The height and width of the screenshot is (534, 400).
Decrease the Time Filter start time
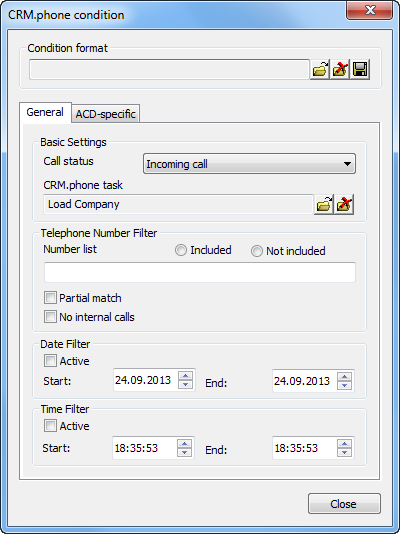point(185,452)
